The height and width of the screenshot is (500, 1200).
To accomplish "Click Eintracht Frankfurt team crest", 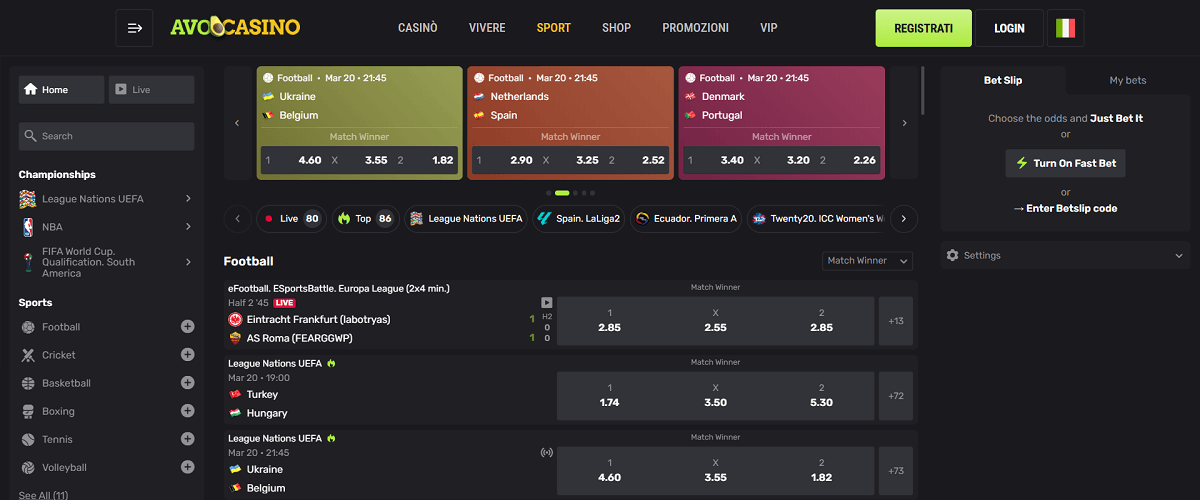I will [x=235, y=319].
